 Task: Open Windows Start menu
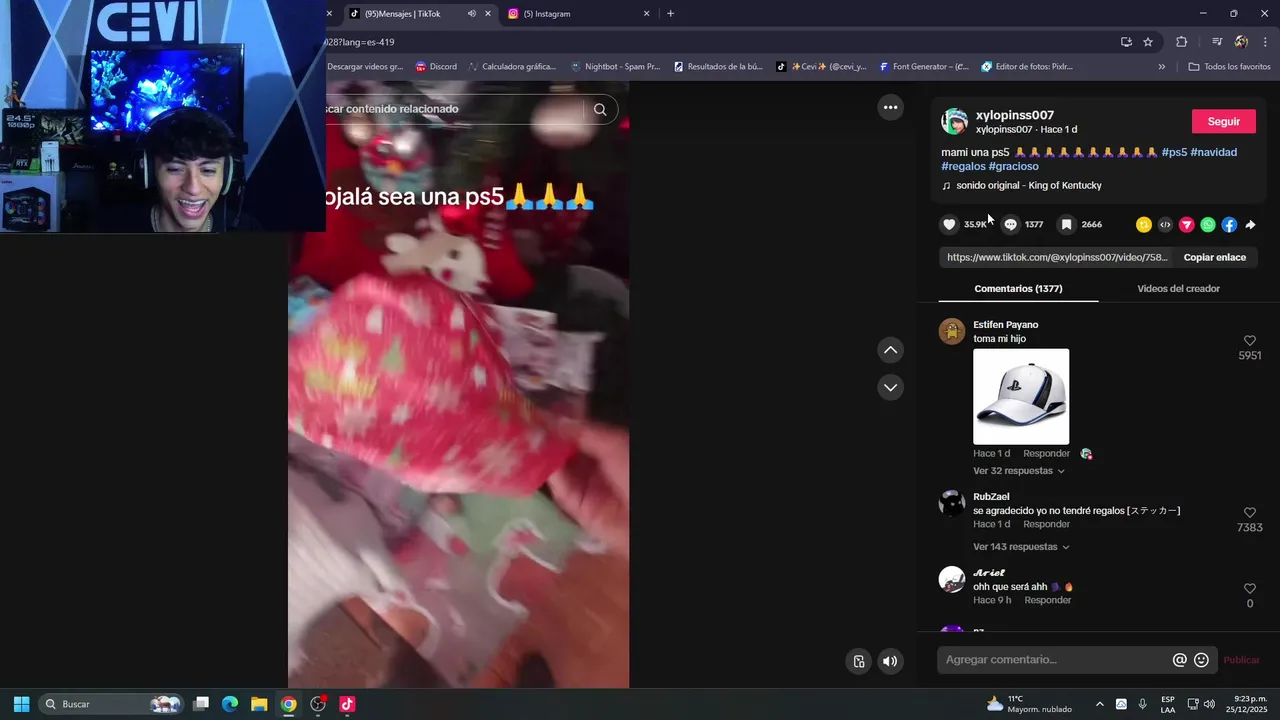tap(21, 704)
